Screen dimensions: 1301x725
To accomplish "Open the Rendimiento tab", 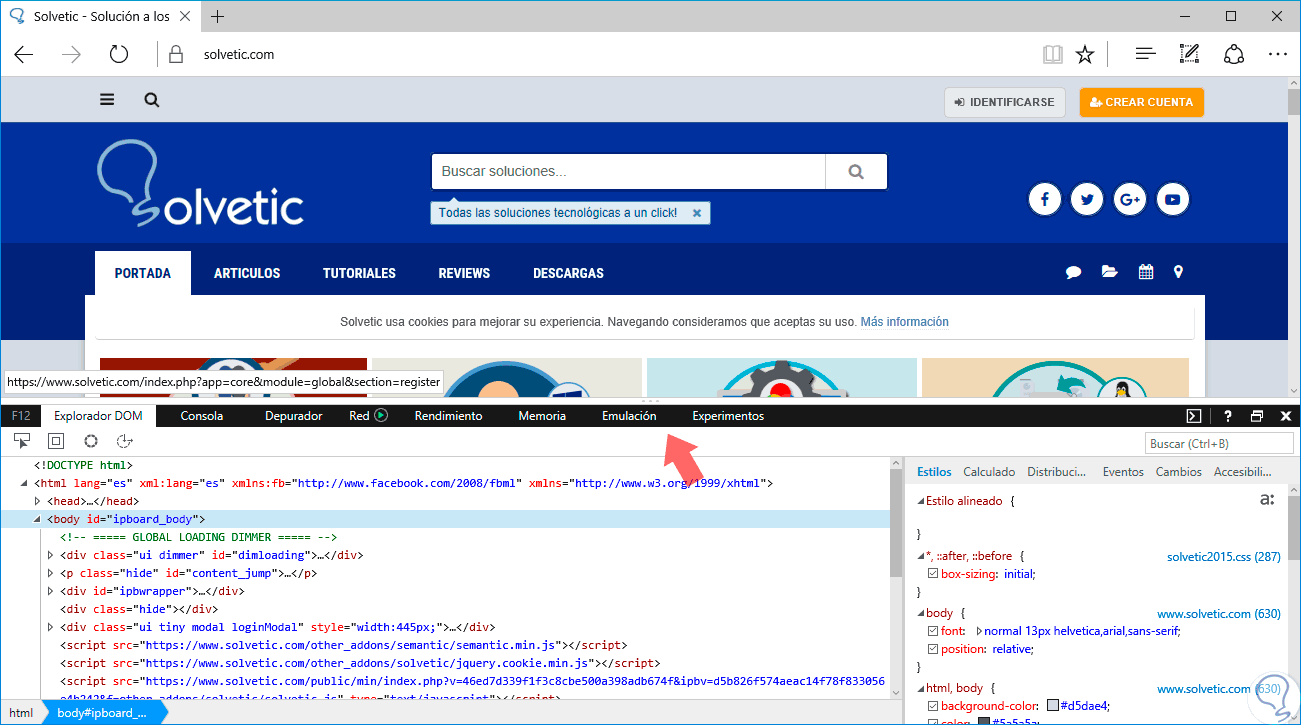I will tap(449, 416).
